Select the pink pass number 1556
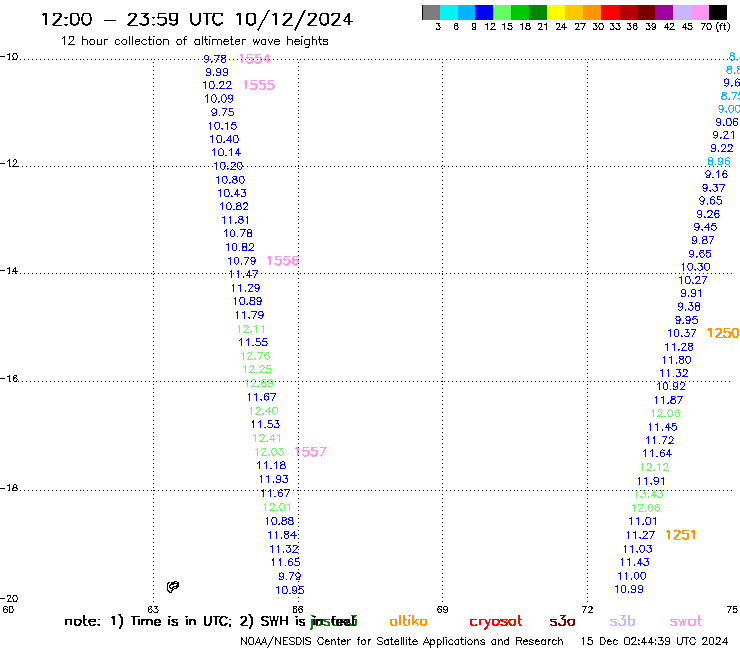Viewport: 740px width, 650px height. point(283,261)
